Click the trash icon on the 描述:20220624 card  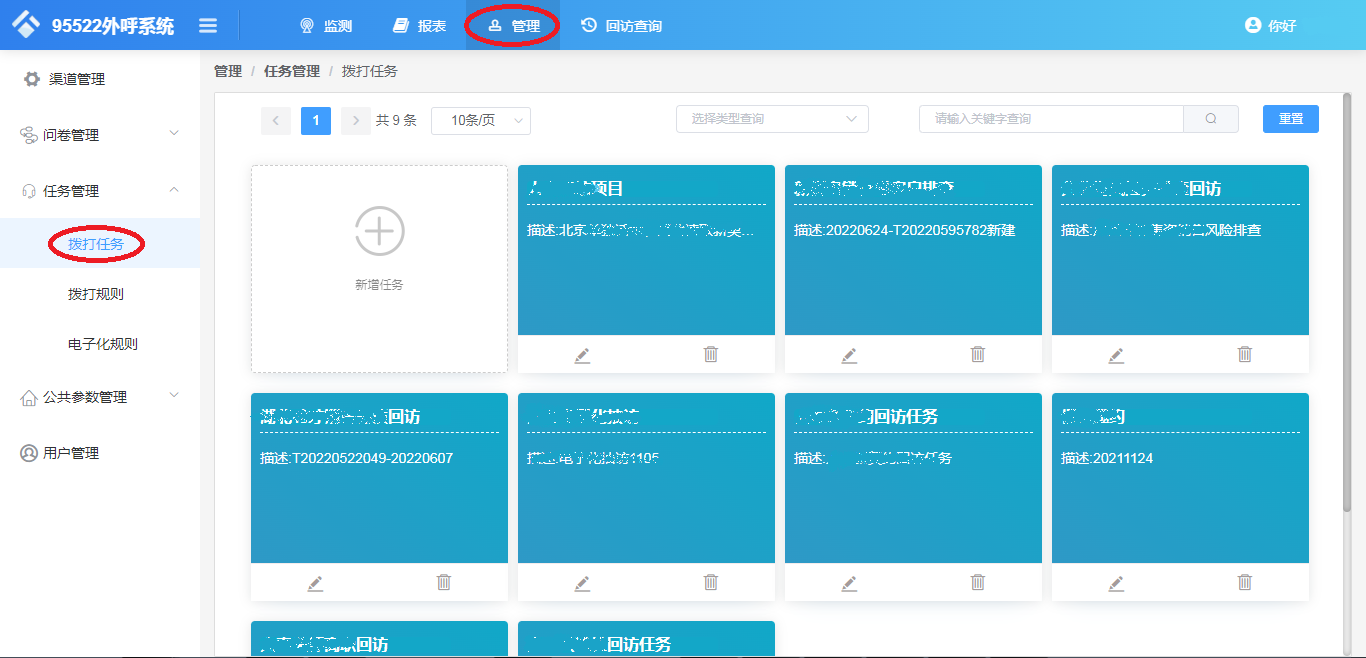click(x=977, y=353)
